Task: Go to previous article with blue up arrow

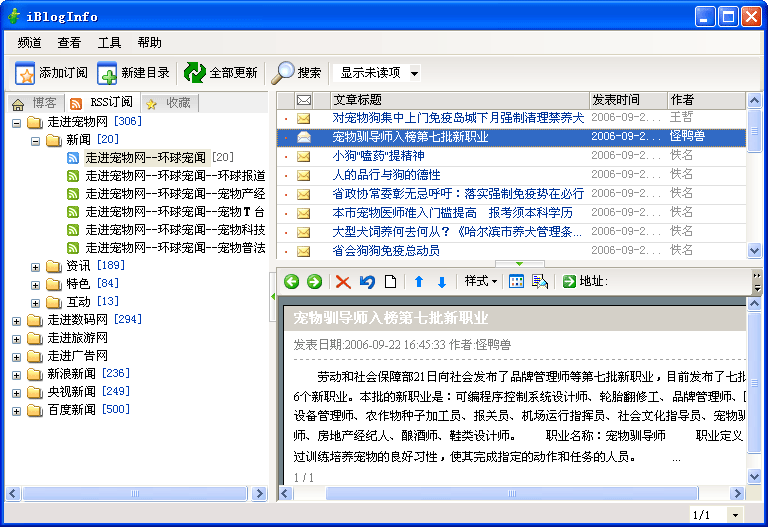Action: point(419,282)
